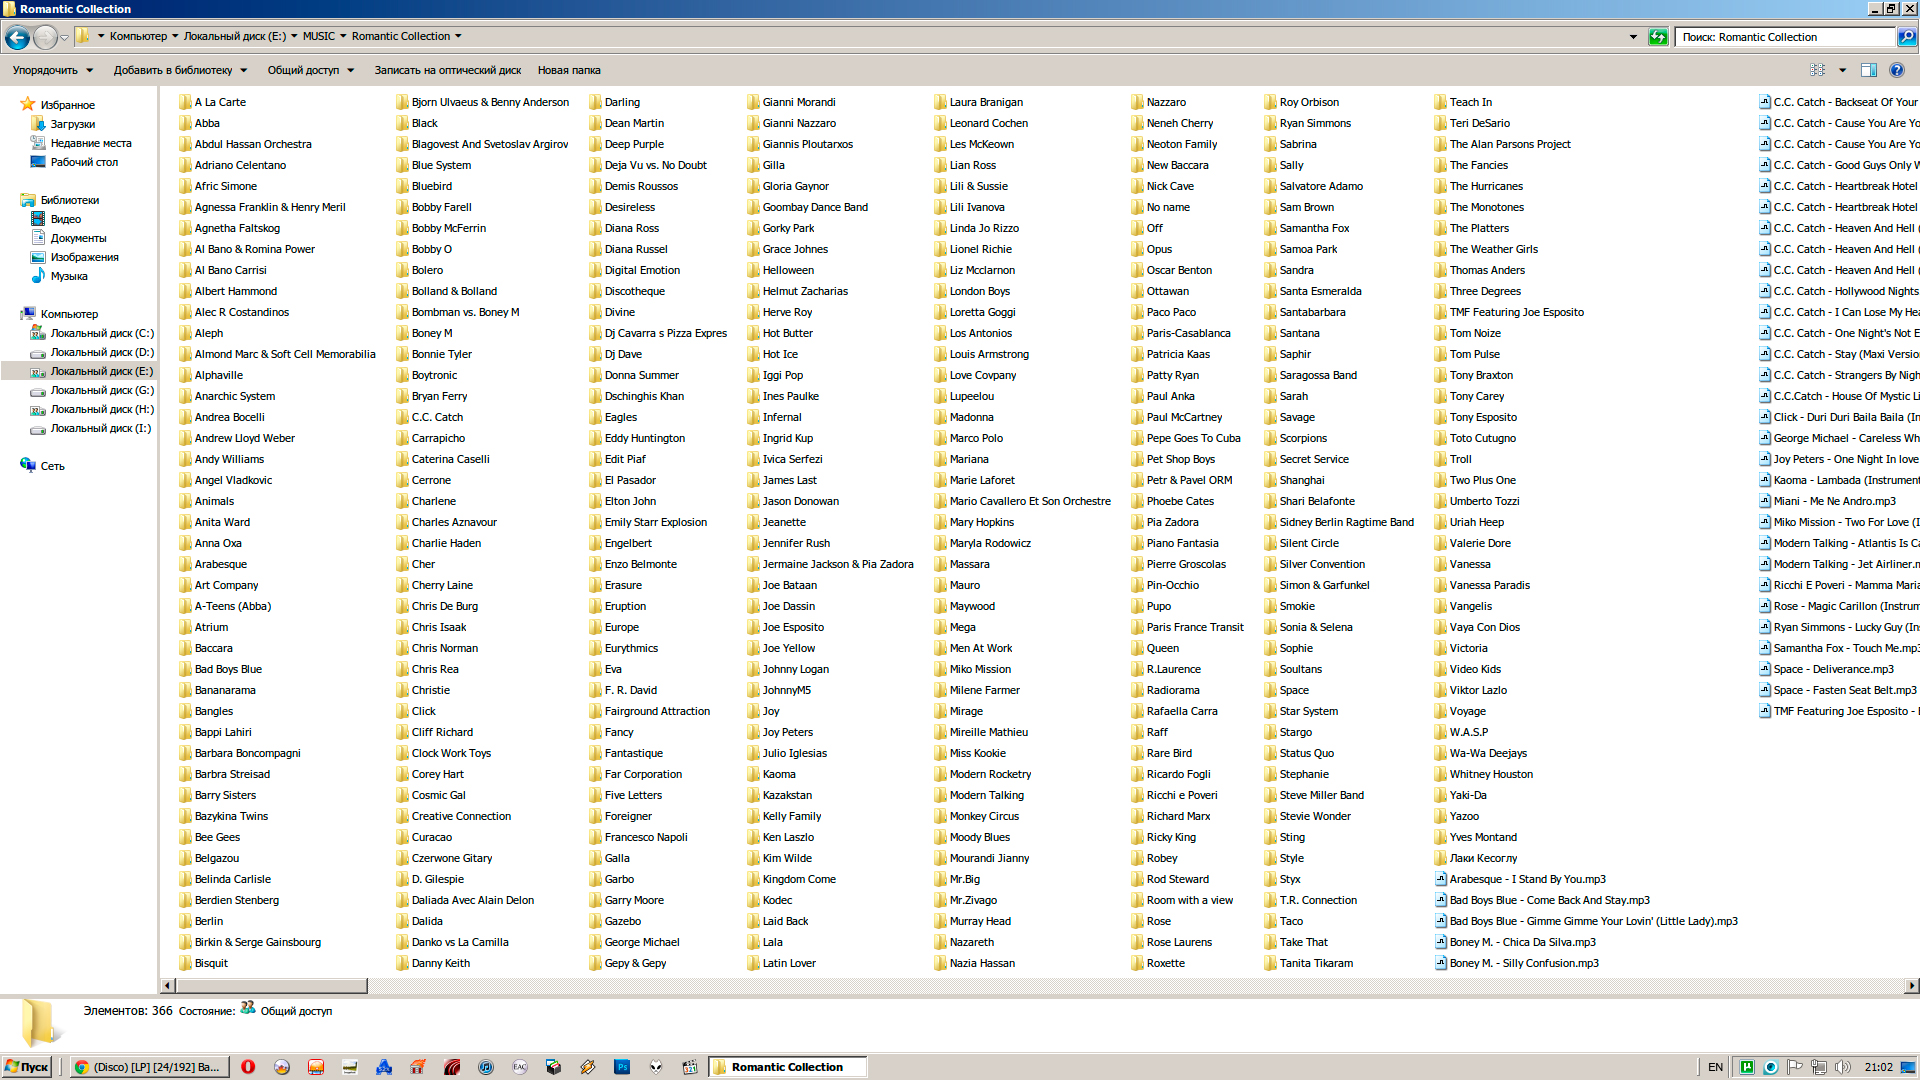Image resolution: width=1920 pixels, height=1080 pixels.
Task: Select the Modern Talking folder
Action: pos(986,795)
